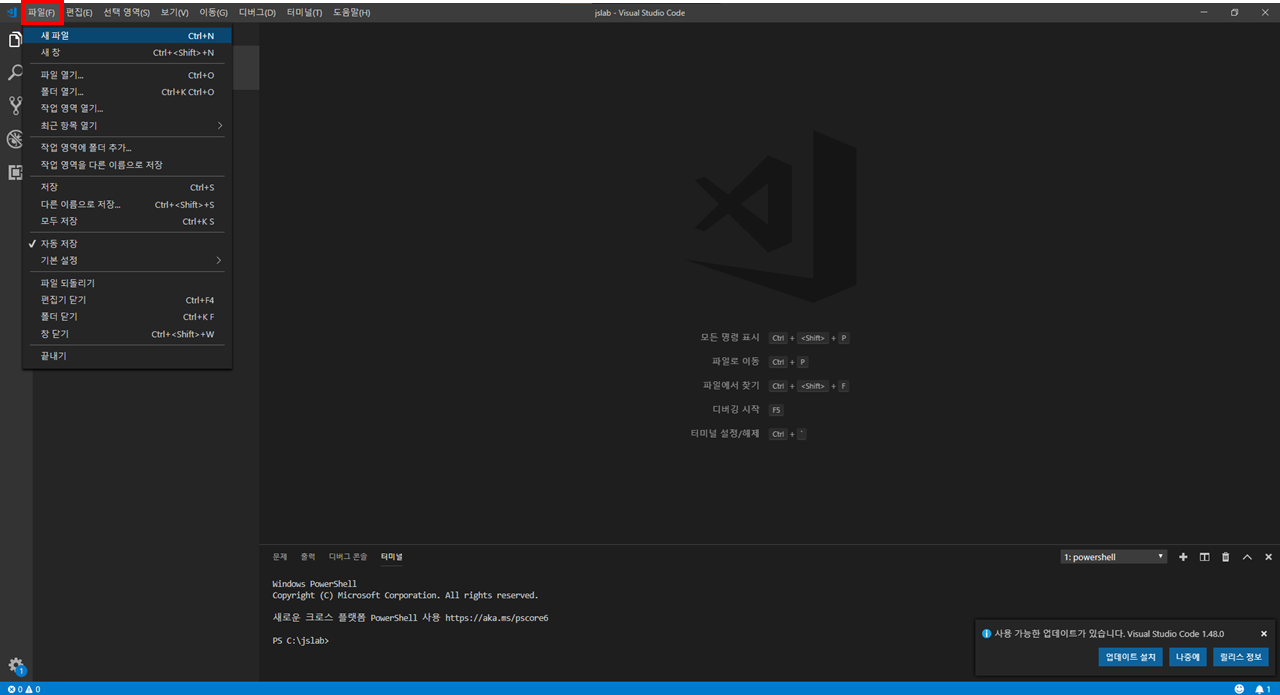Screen dimensions: 1280x695
Task: Open the Explorer view in activity bar
Action: [15, 40]
